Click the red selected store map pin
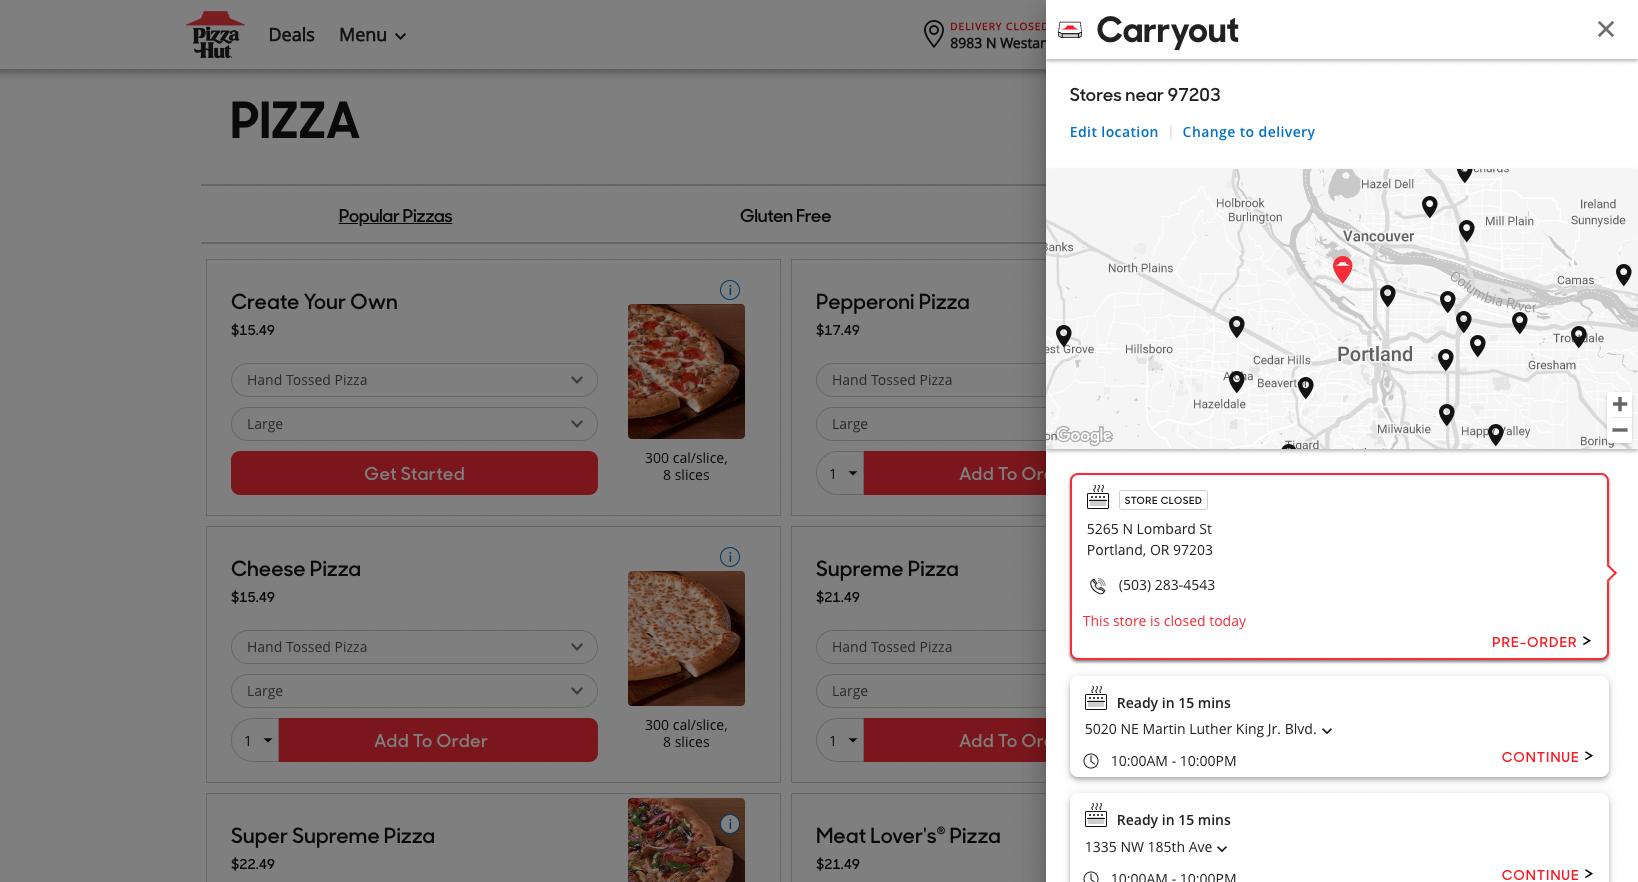1638x882 pixels. [x=1343, y=268]
